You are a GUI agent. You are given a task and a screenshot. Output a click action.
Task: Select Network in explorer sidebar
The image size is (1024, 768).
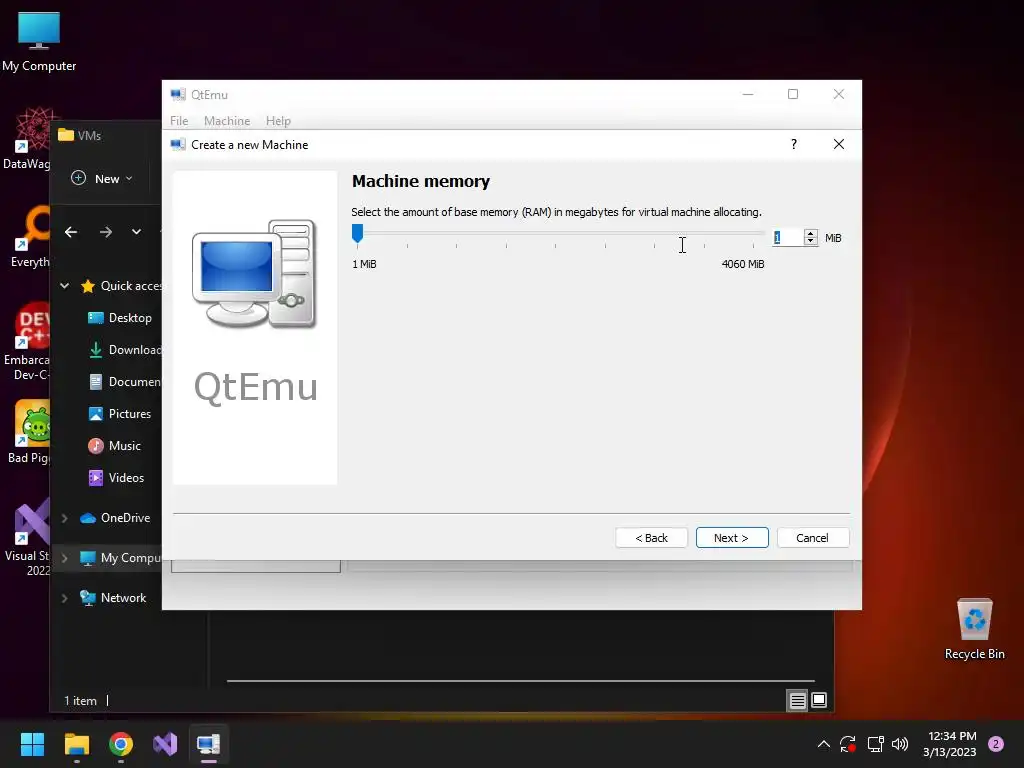113,598
